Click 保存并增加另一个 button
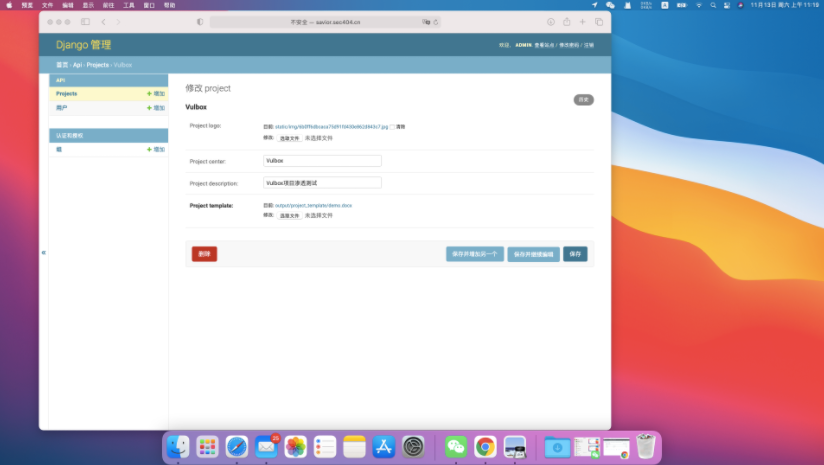This screenshot has width=824, height=465. [475, 254]
